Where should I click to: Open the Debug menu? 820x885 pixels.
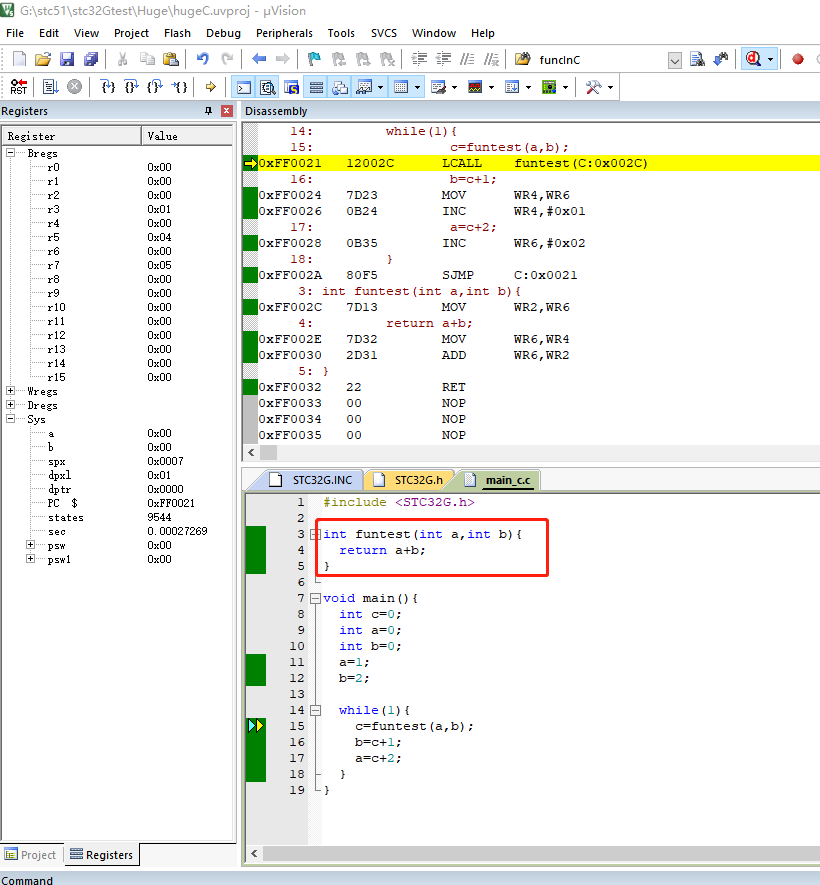[x=223, y=33]
